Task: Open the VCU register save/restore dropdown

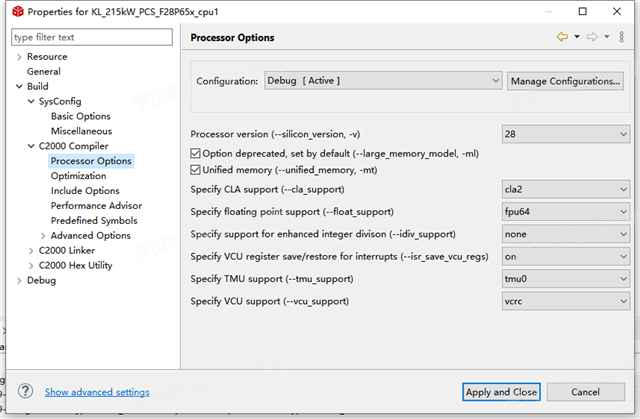Action: (566, 257)
